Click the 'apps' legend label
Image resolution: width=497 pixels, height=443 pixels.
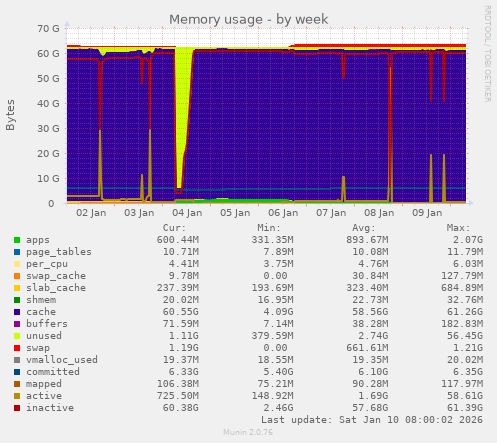coord(38,240)
